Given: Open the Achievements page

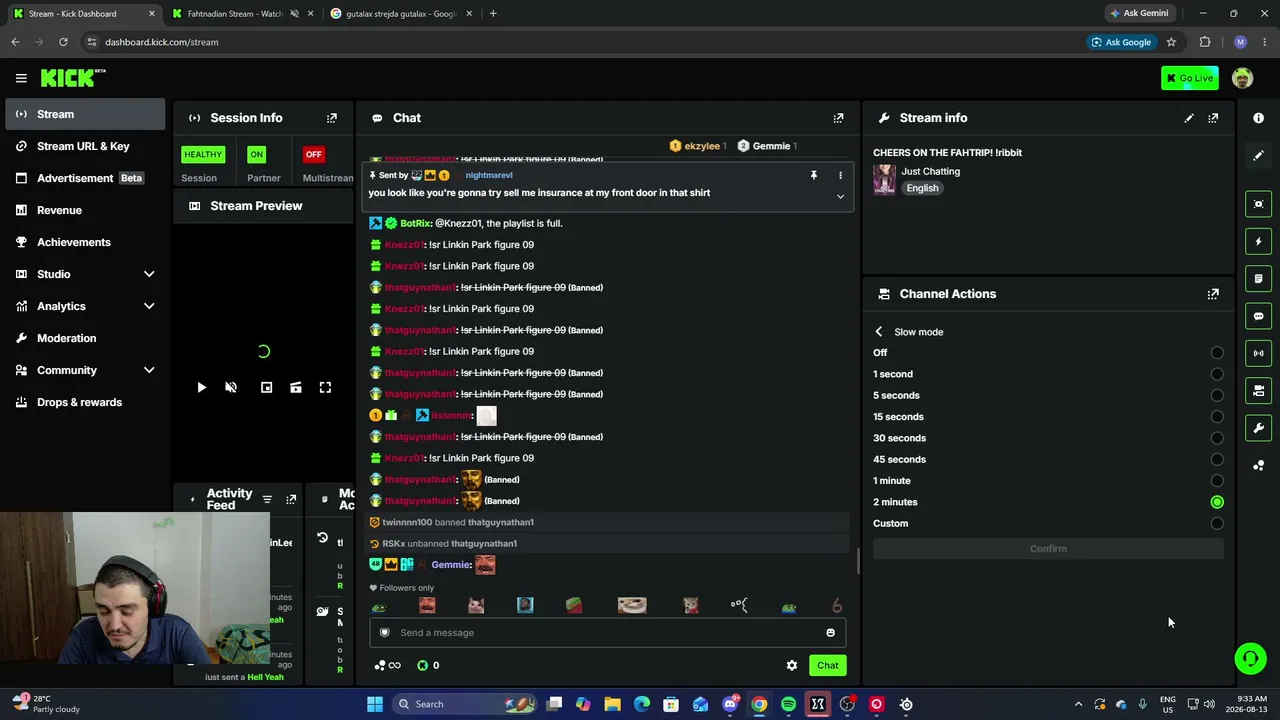Looking at the screenshot, I should click(x=85, y=242).
